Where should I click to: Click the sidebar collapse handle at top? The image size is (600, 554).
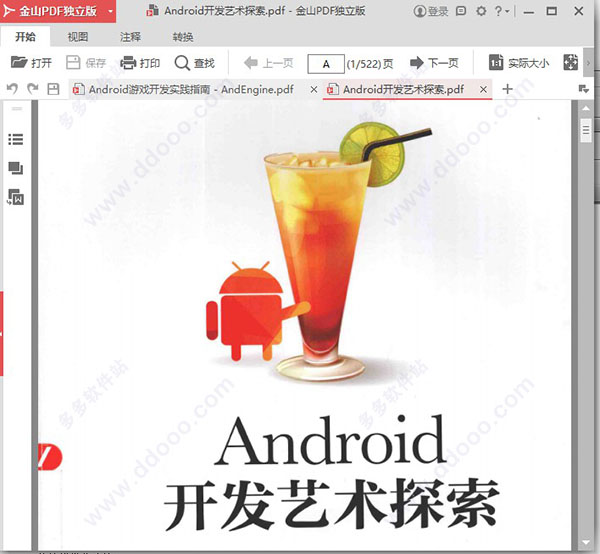point(16,109)
